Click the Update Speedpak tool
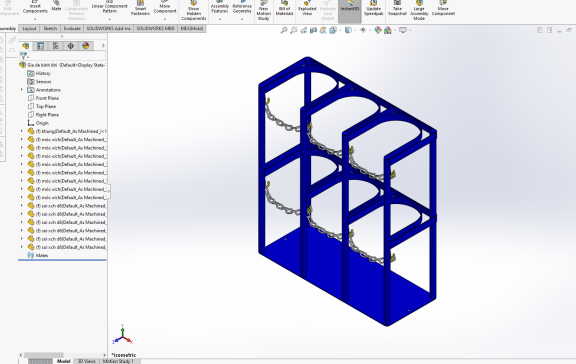 coord(374,9)
